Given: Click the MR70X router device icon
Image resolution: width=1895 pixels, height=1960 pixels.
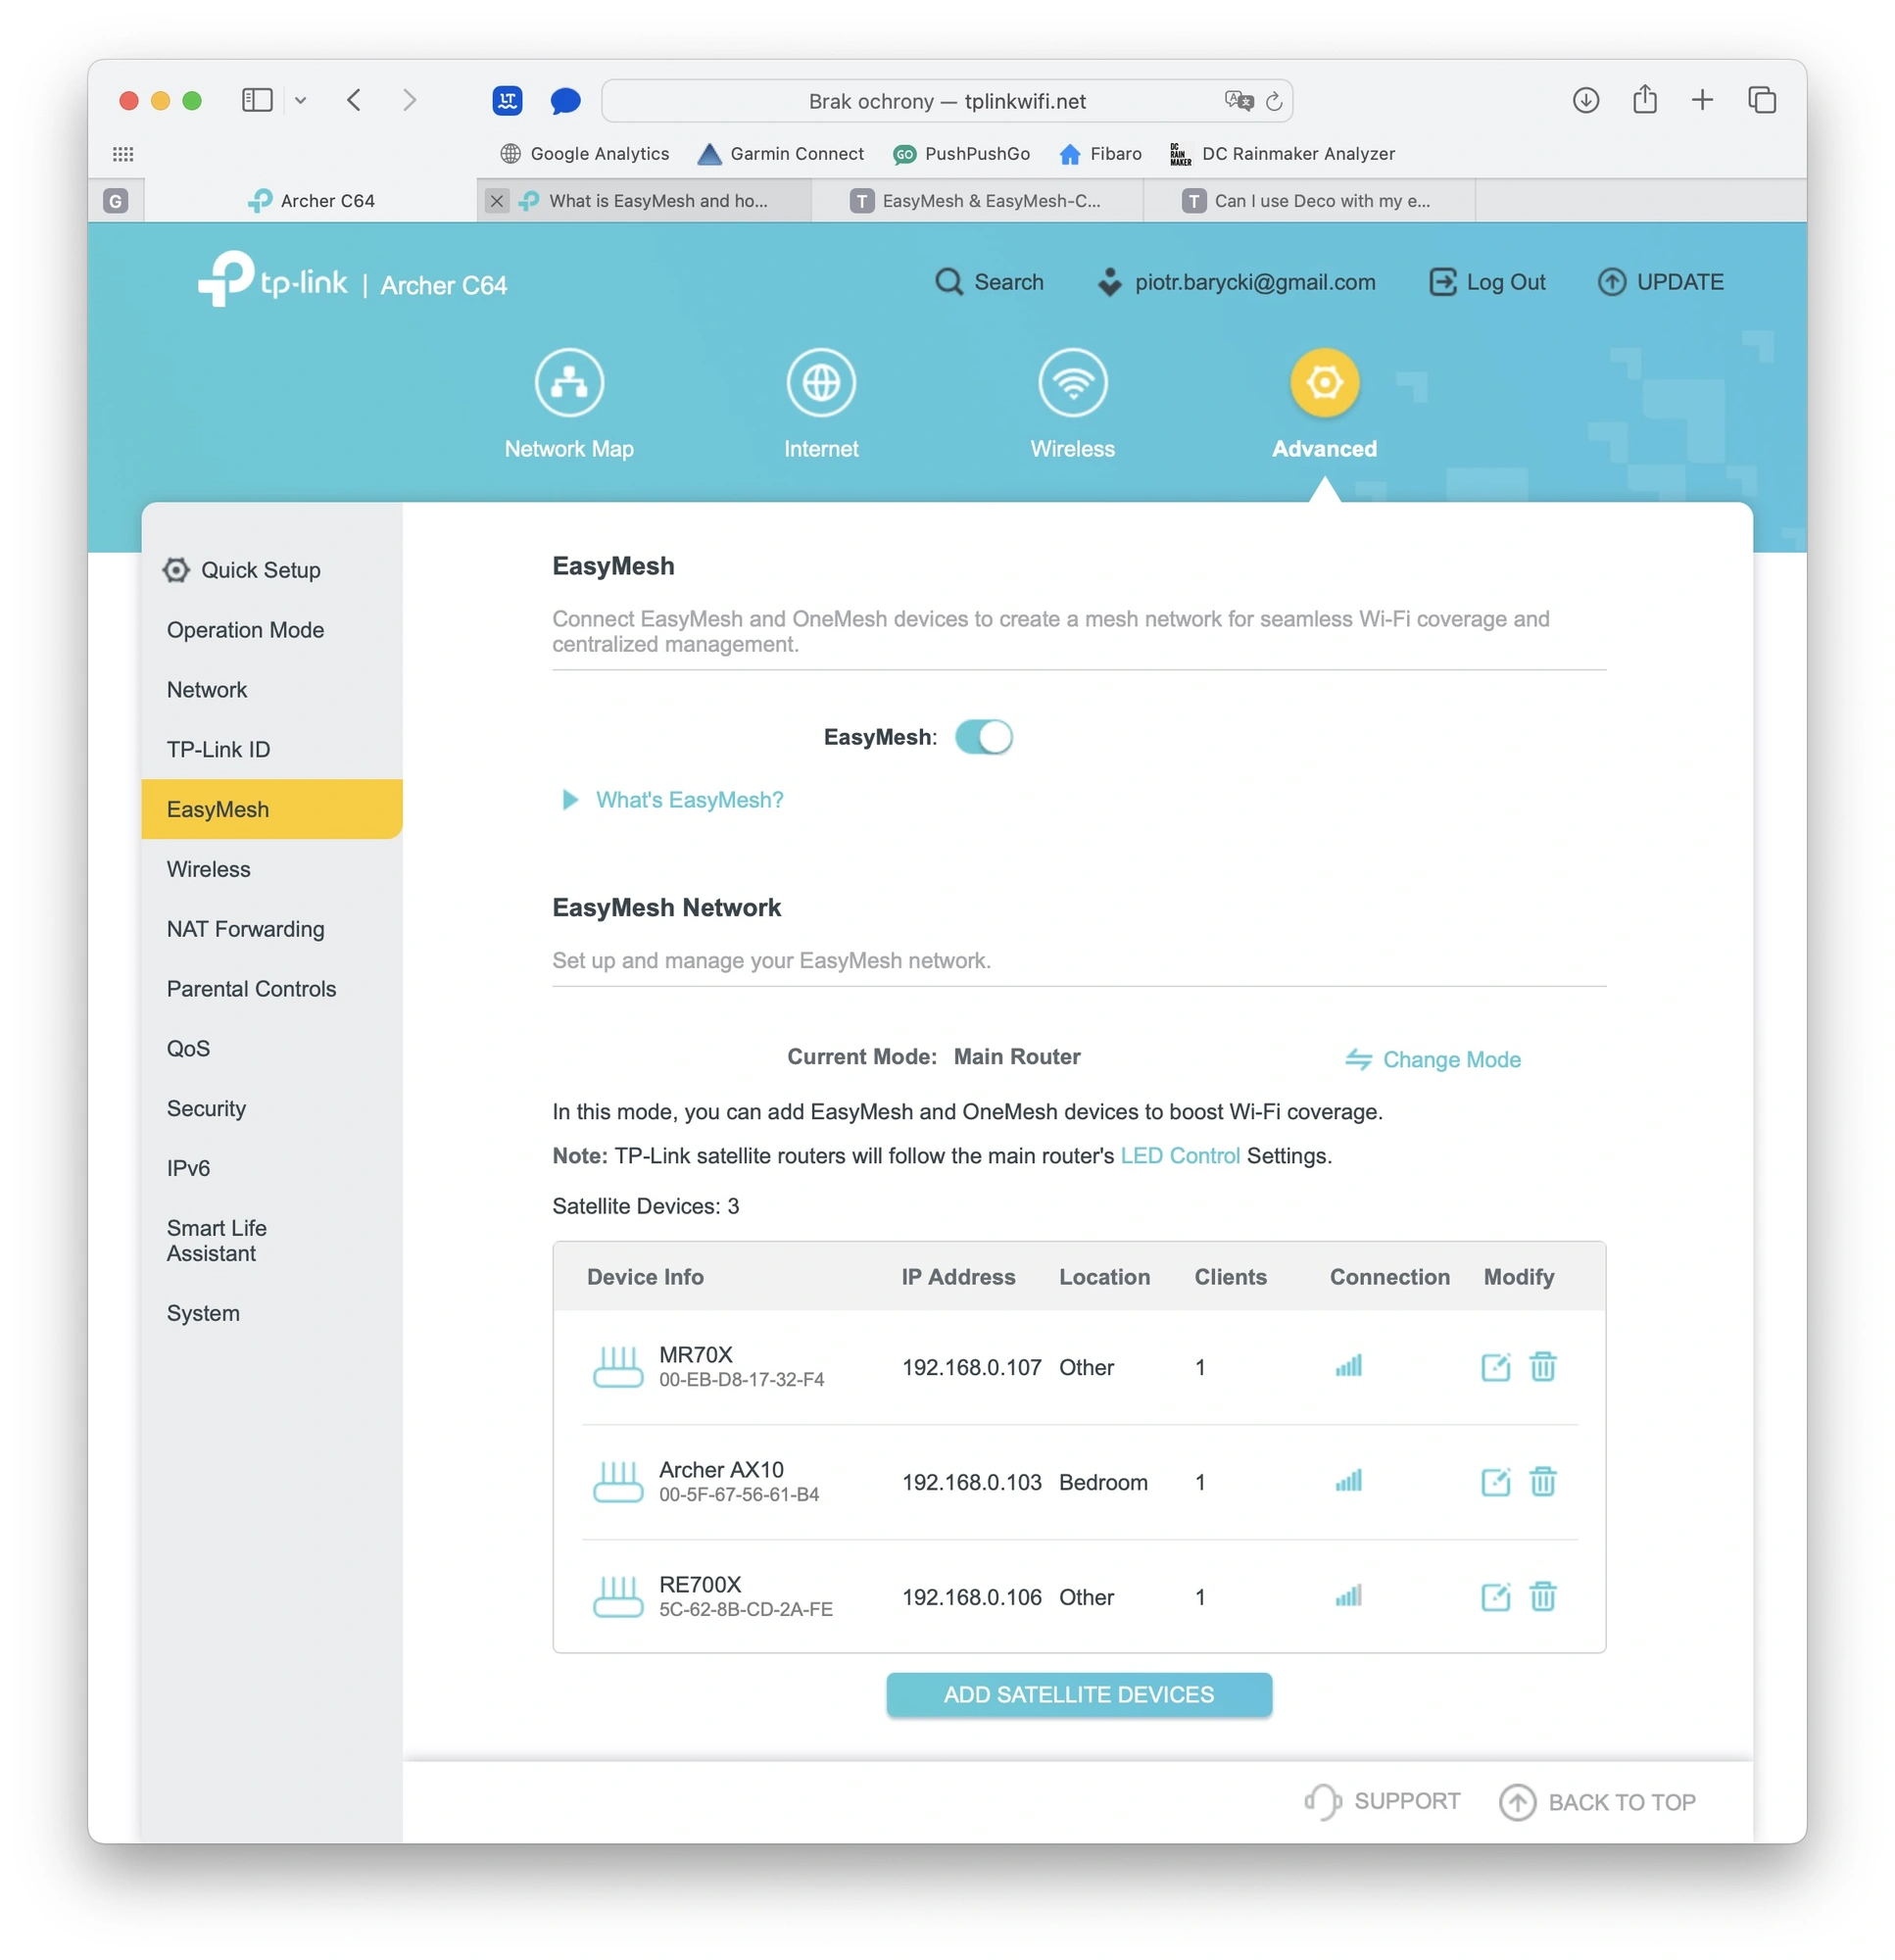Looking at the screenshot, I should click(x=617, y=1366).
